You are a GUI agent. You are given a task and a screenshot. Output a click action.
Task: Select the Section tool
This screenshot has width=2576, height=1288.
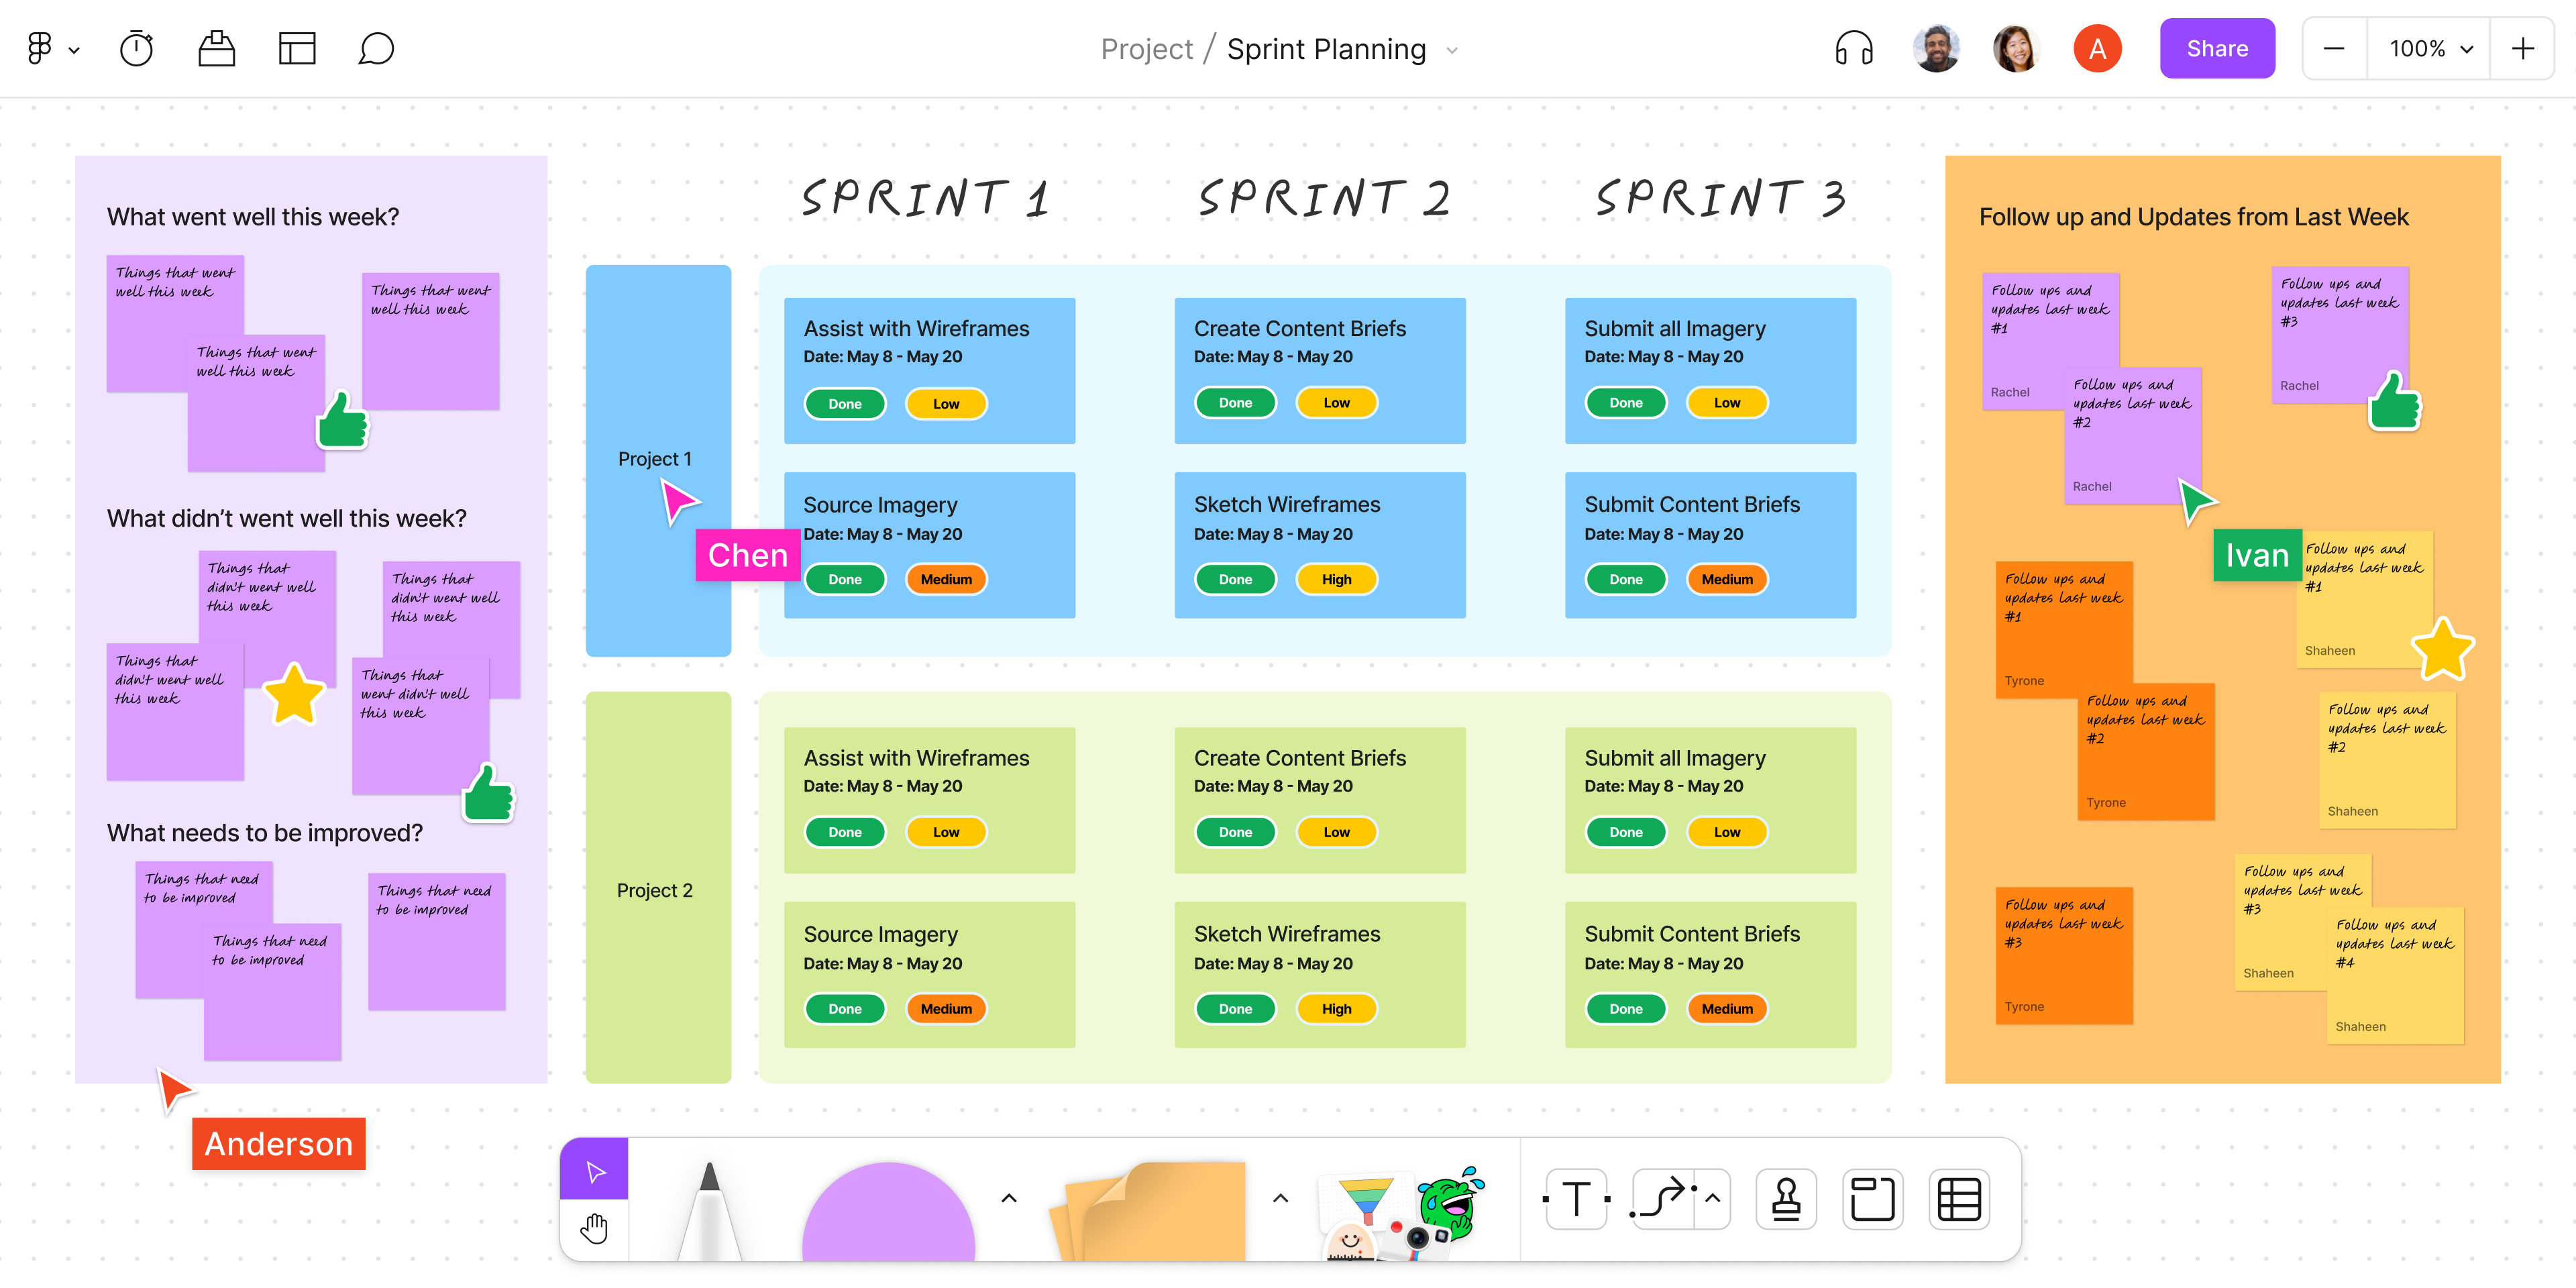coord(1872,1198)
